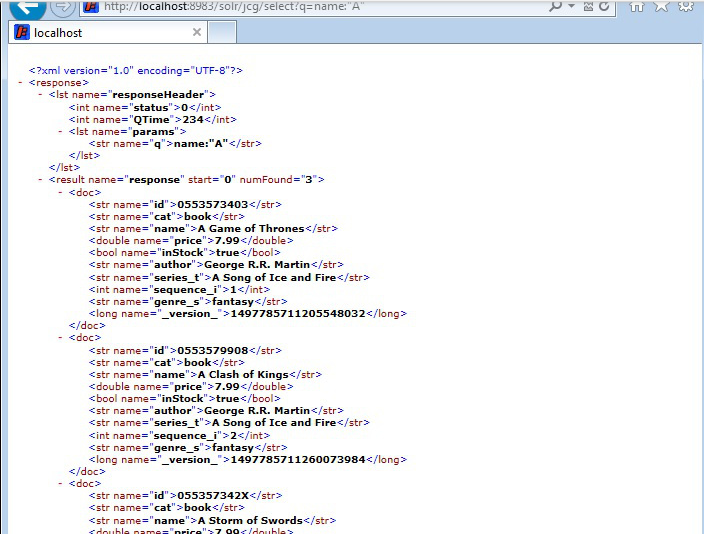The width and height of the screenshot is (704, 534).
Task: Click the xml version declaration line
Action: click(x=136, y=71)
